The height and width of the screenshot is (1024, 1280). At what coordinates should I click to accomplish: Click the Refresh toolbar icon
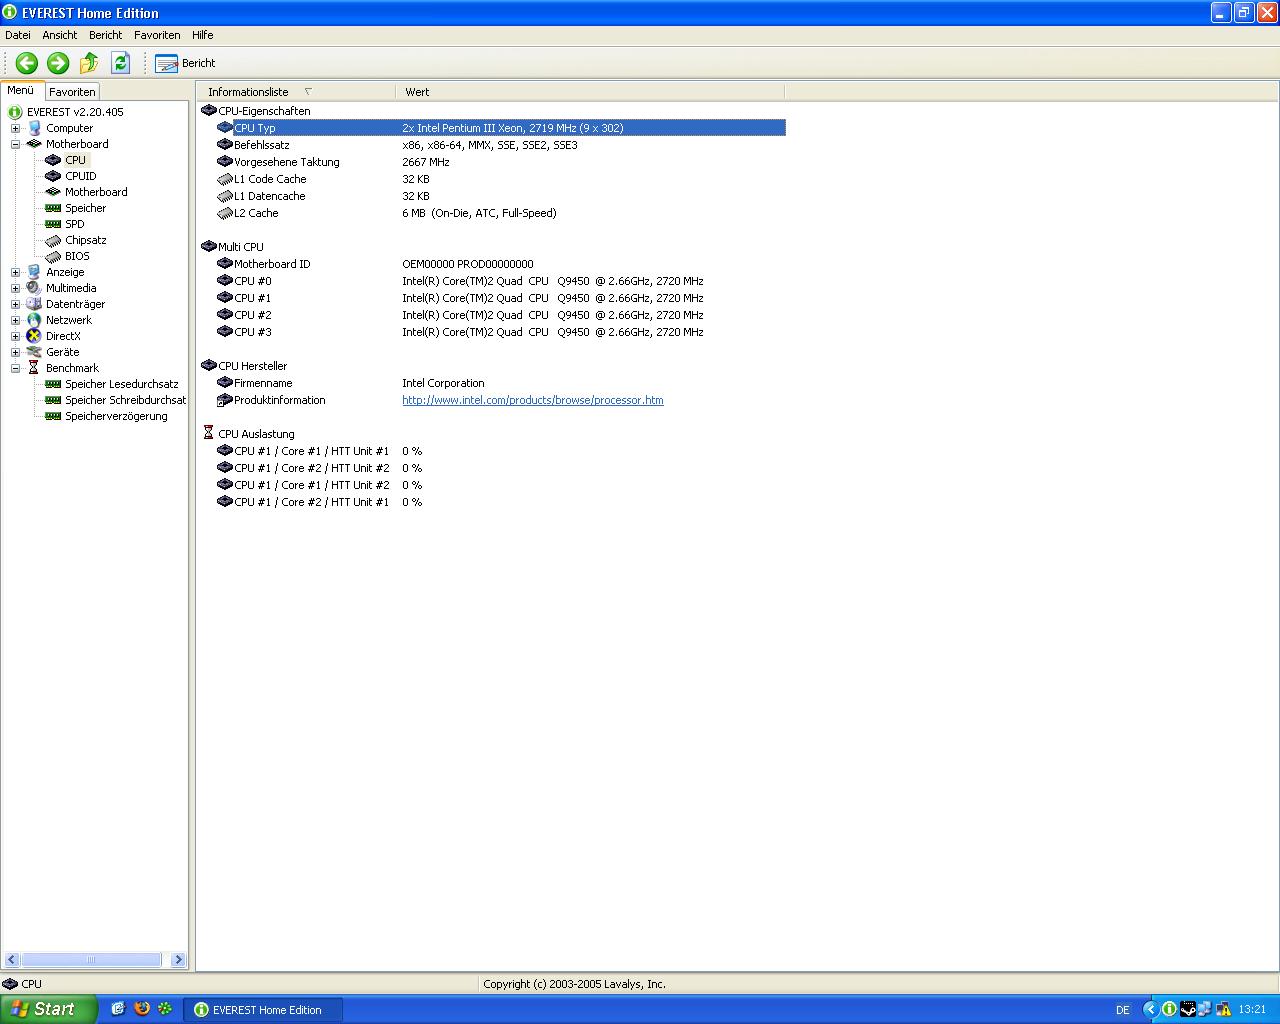click(x=120, y=63)
